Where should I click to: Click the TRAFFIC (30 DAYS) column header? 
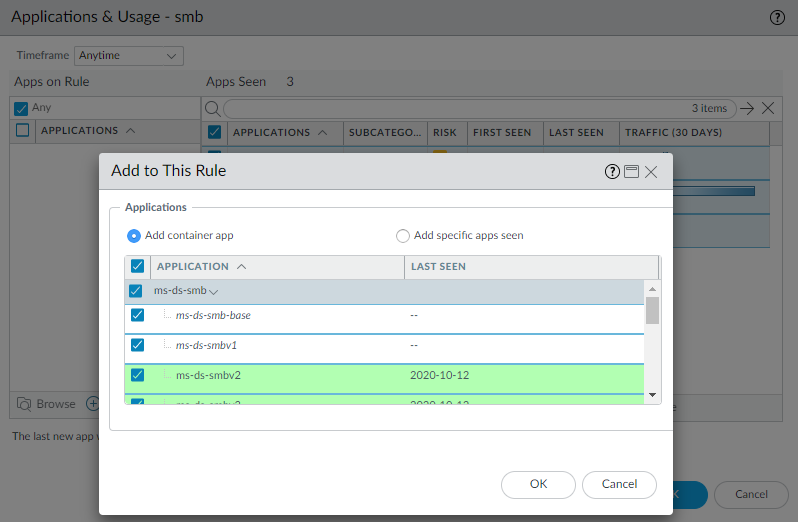[x=694, y=132]
